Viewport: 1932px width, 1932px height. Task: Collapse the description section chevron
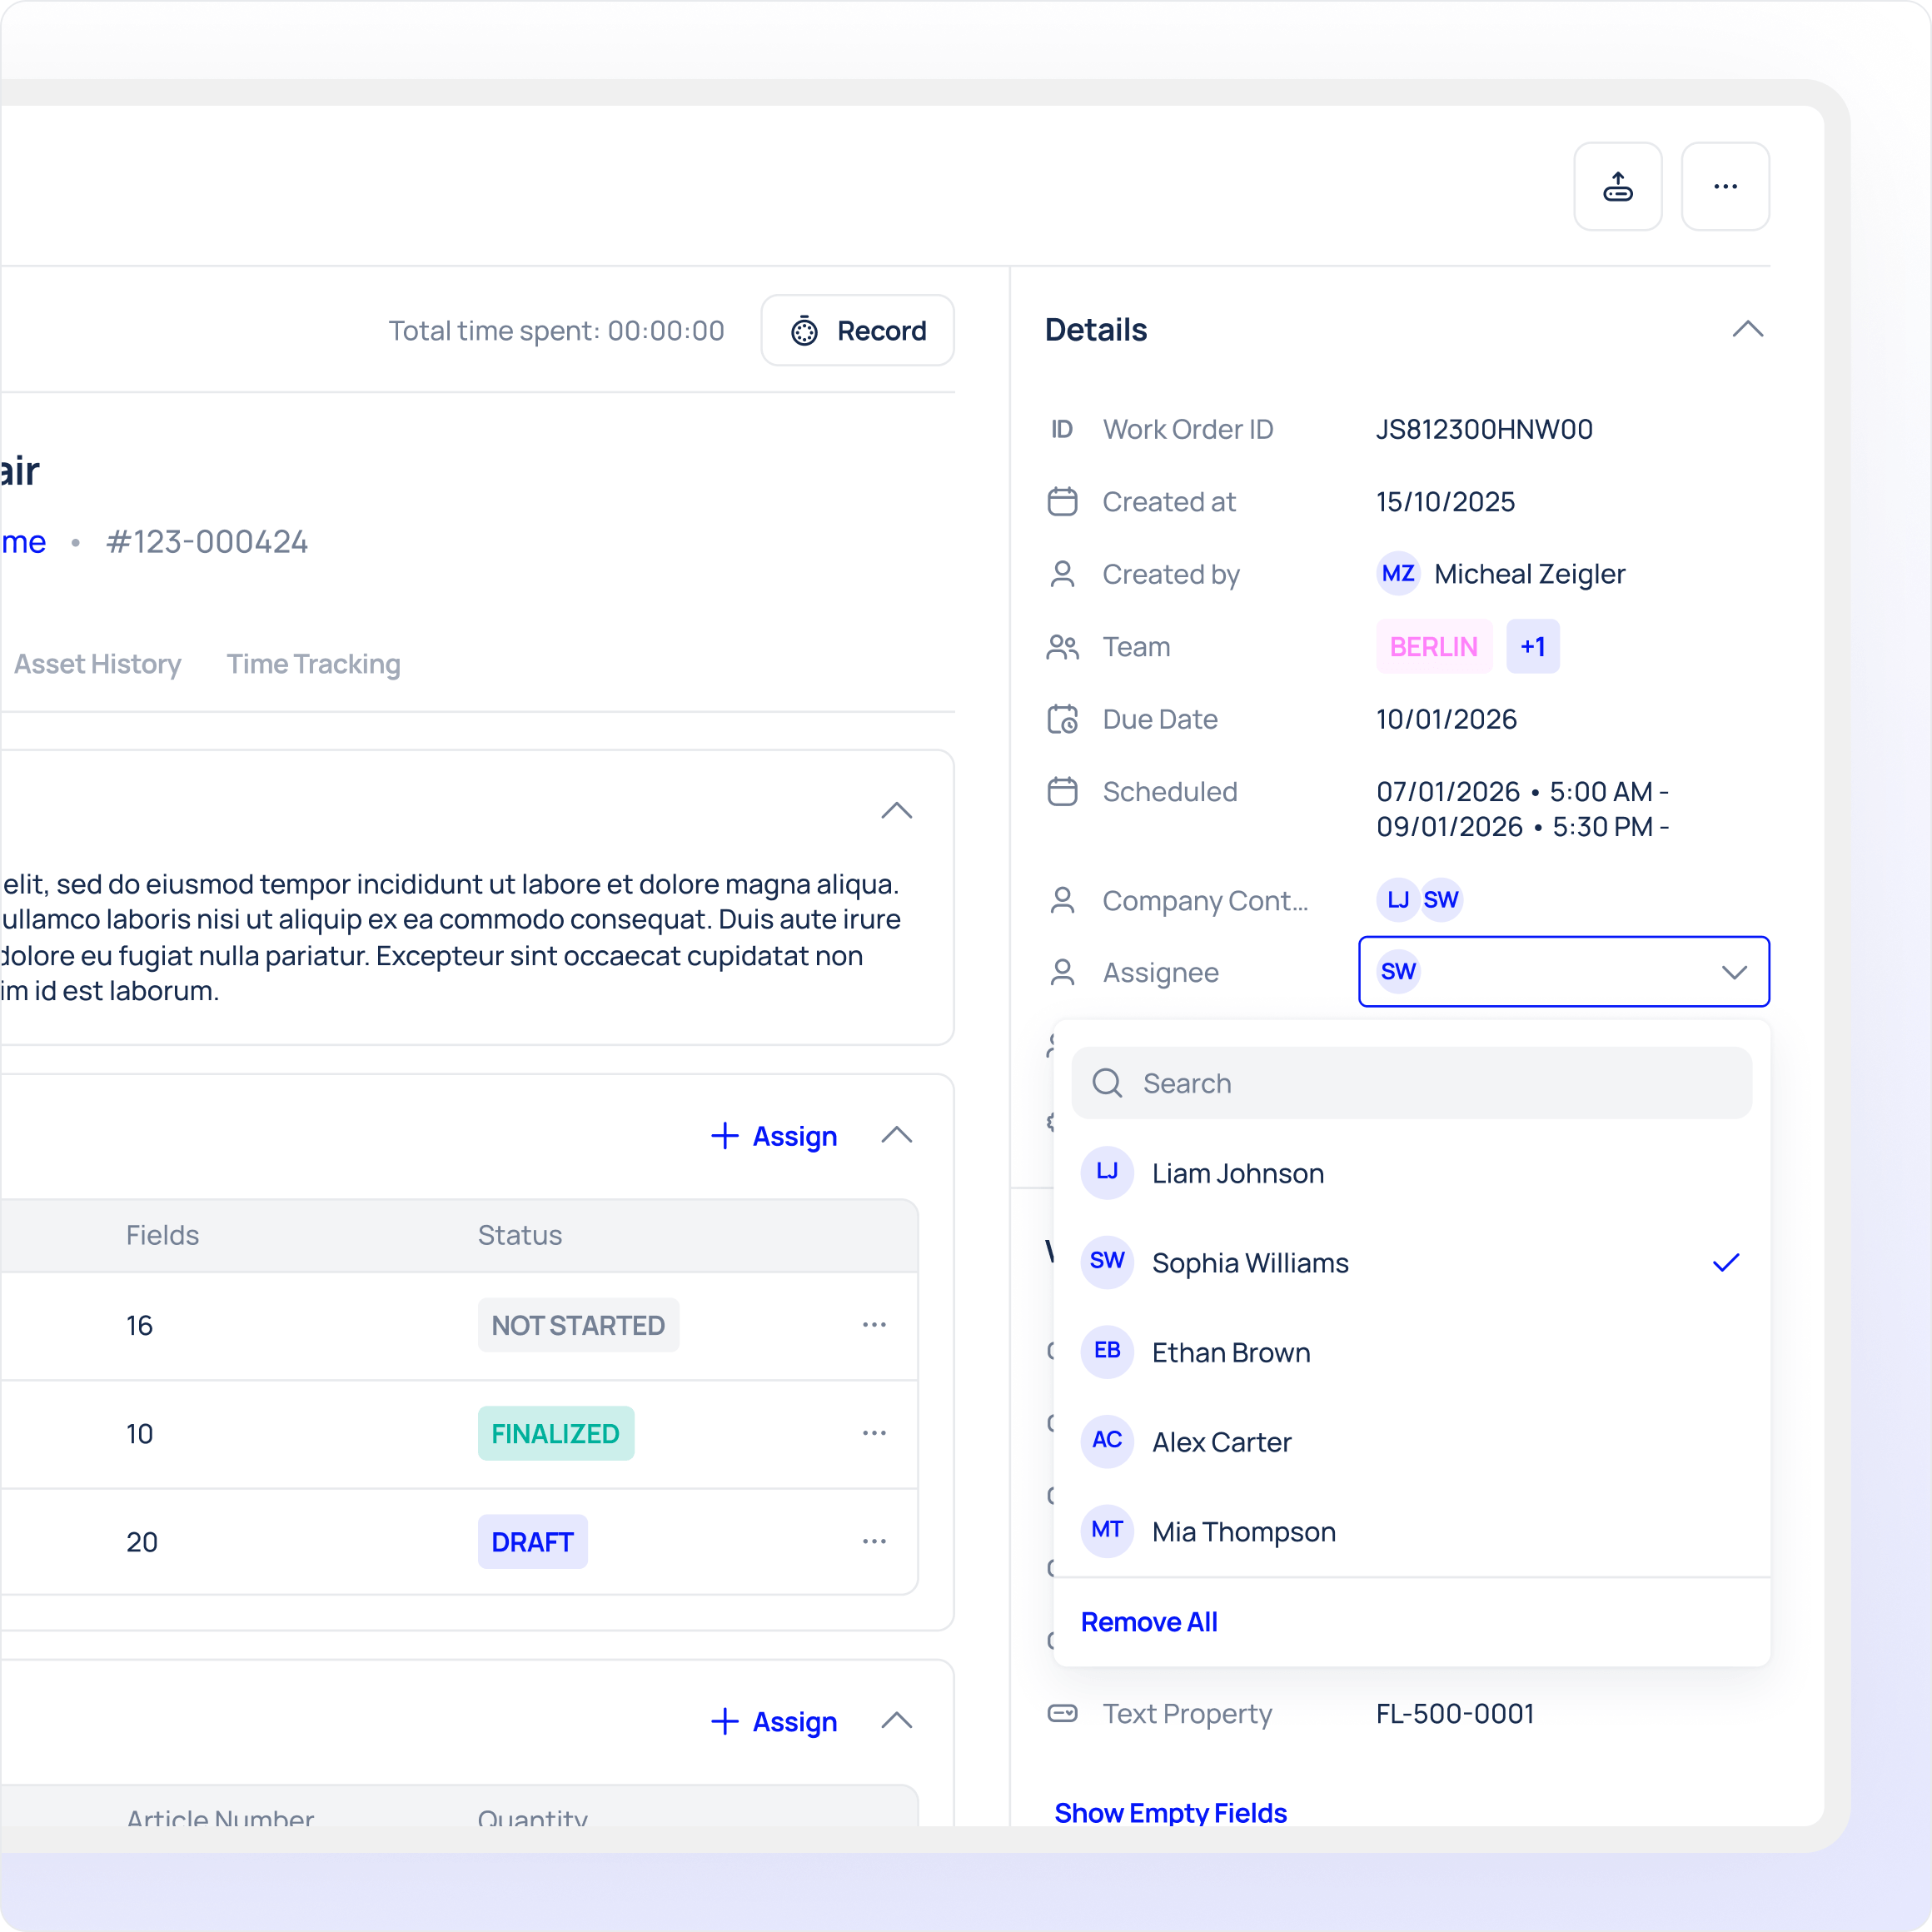pyautogui.click(x=896, y=810)
